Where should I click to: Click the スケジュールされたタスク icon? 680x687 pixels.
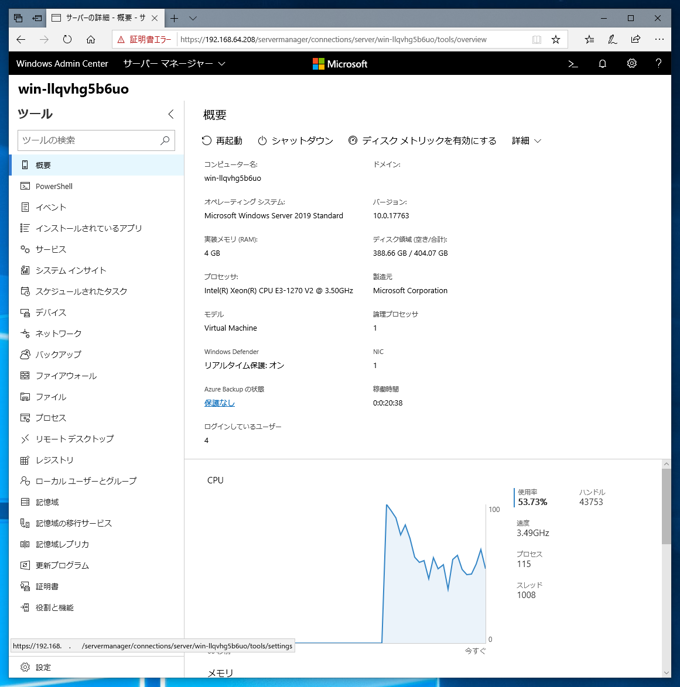(25, 291)
